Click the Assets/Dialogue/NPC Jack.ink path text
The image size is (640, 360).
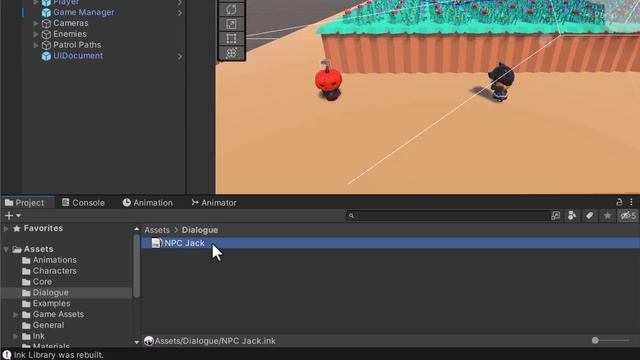[x=215, y=341]
